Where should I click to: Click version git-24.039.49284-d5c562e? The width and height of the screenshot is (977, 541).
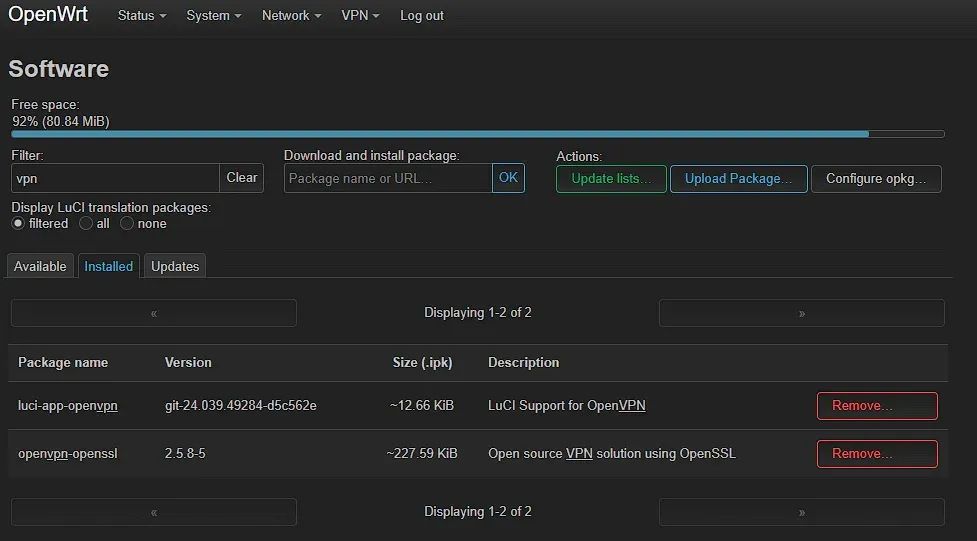pos(241,406)
